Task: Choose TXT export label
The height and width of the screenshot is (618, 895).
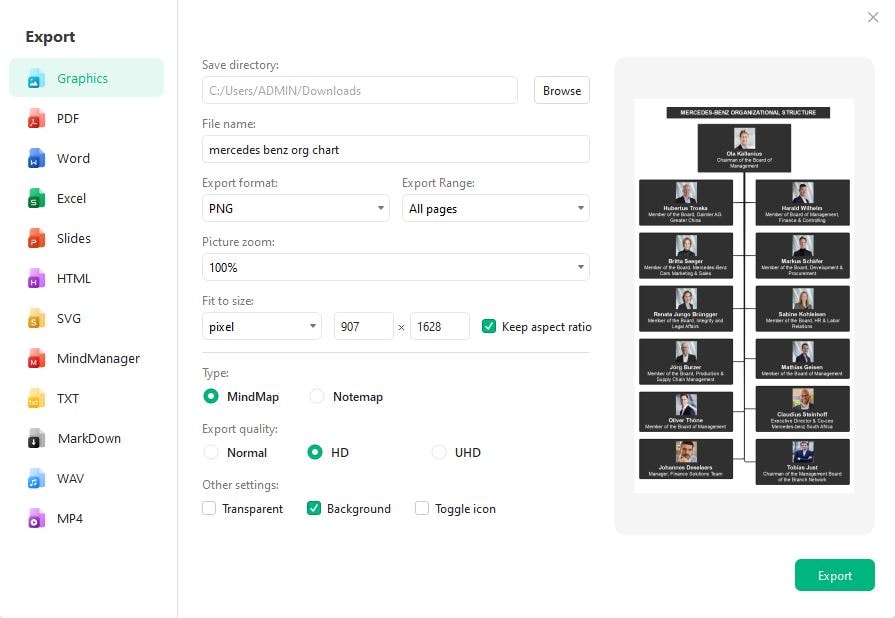Action: point(67,398)
